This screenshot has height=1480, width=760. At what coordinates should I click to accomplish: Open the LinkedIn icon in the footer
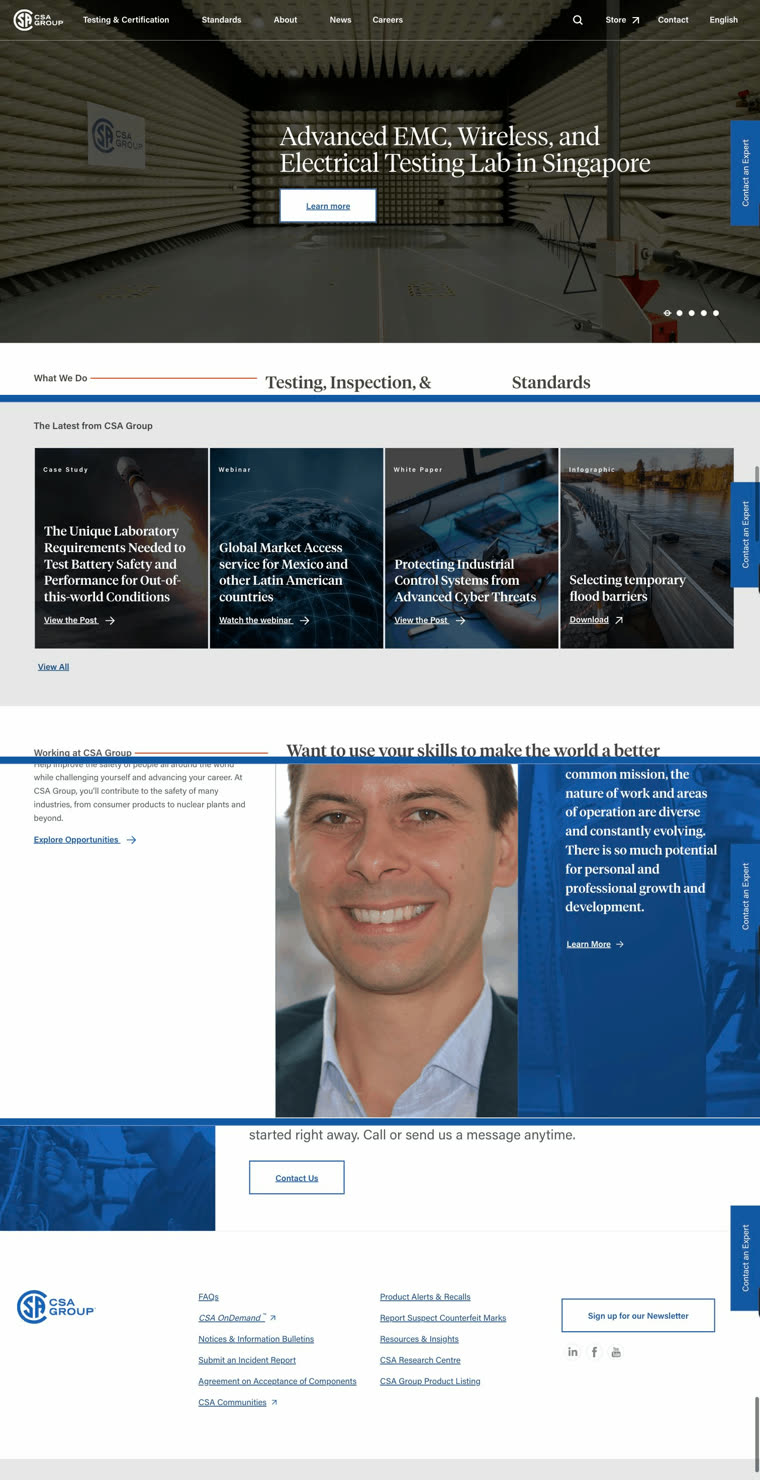tap(573, 1352)
